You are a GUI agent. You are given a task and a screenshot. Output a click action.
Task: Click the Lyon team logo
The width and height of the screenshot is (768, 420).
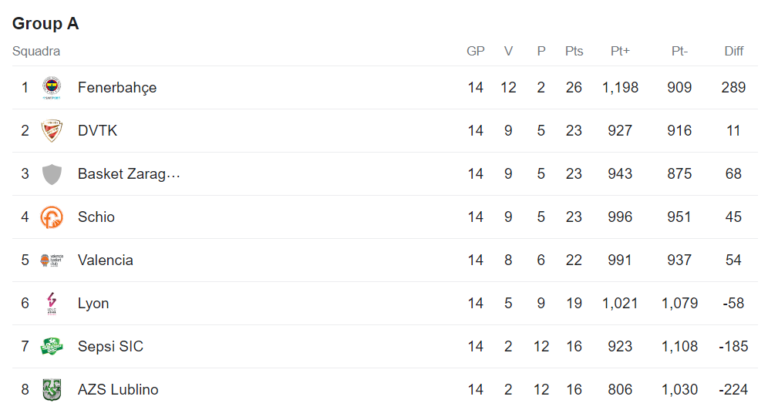coord(52,303)
